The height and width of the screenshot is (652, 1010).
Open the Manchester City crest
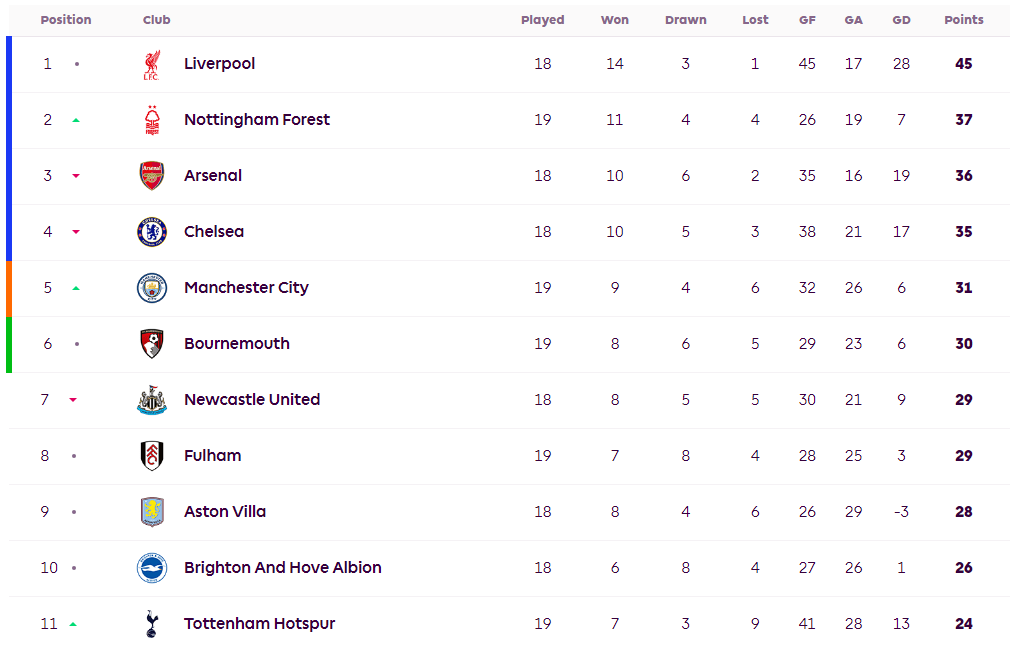point(152,288)
